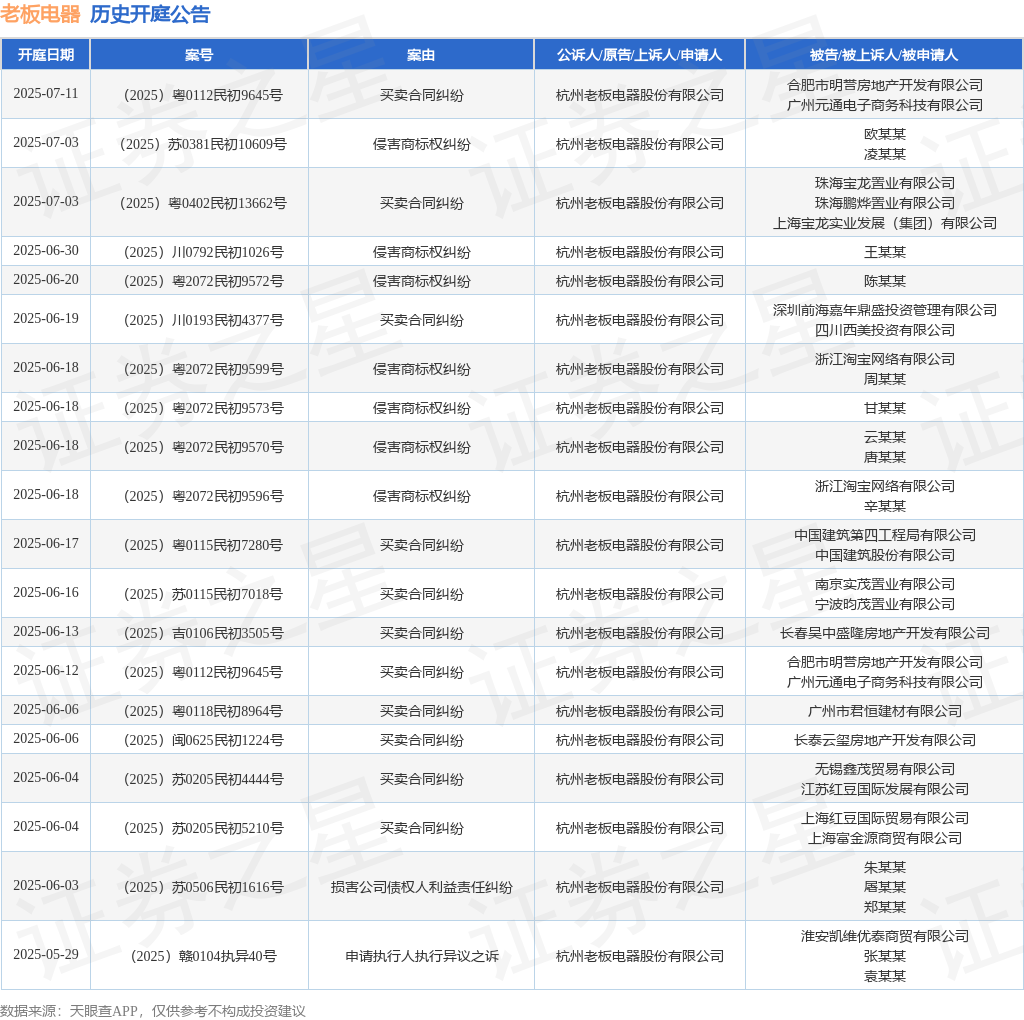Viewport: 1024px width, 1020px height.
Task: Click defendant 广州市君恒建材有限公司
Action: pos(884,711)
